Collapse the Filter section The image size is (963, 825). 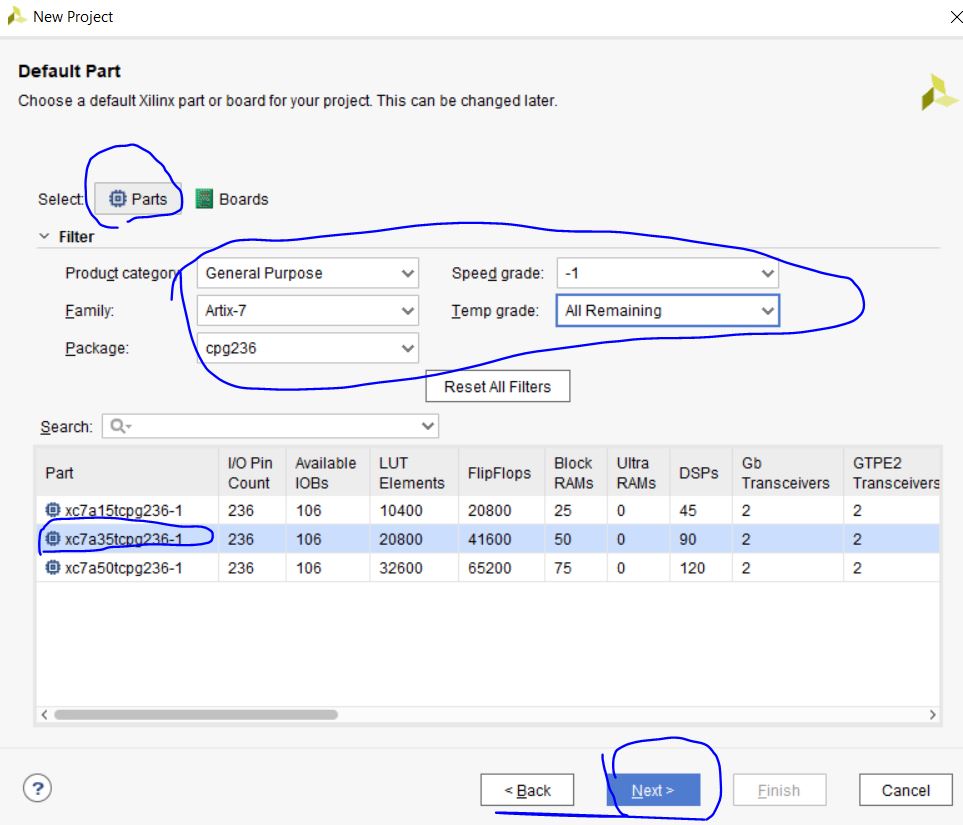[44, 237]
